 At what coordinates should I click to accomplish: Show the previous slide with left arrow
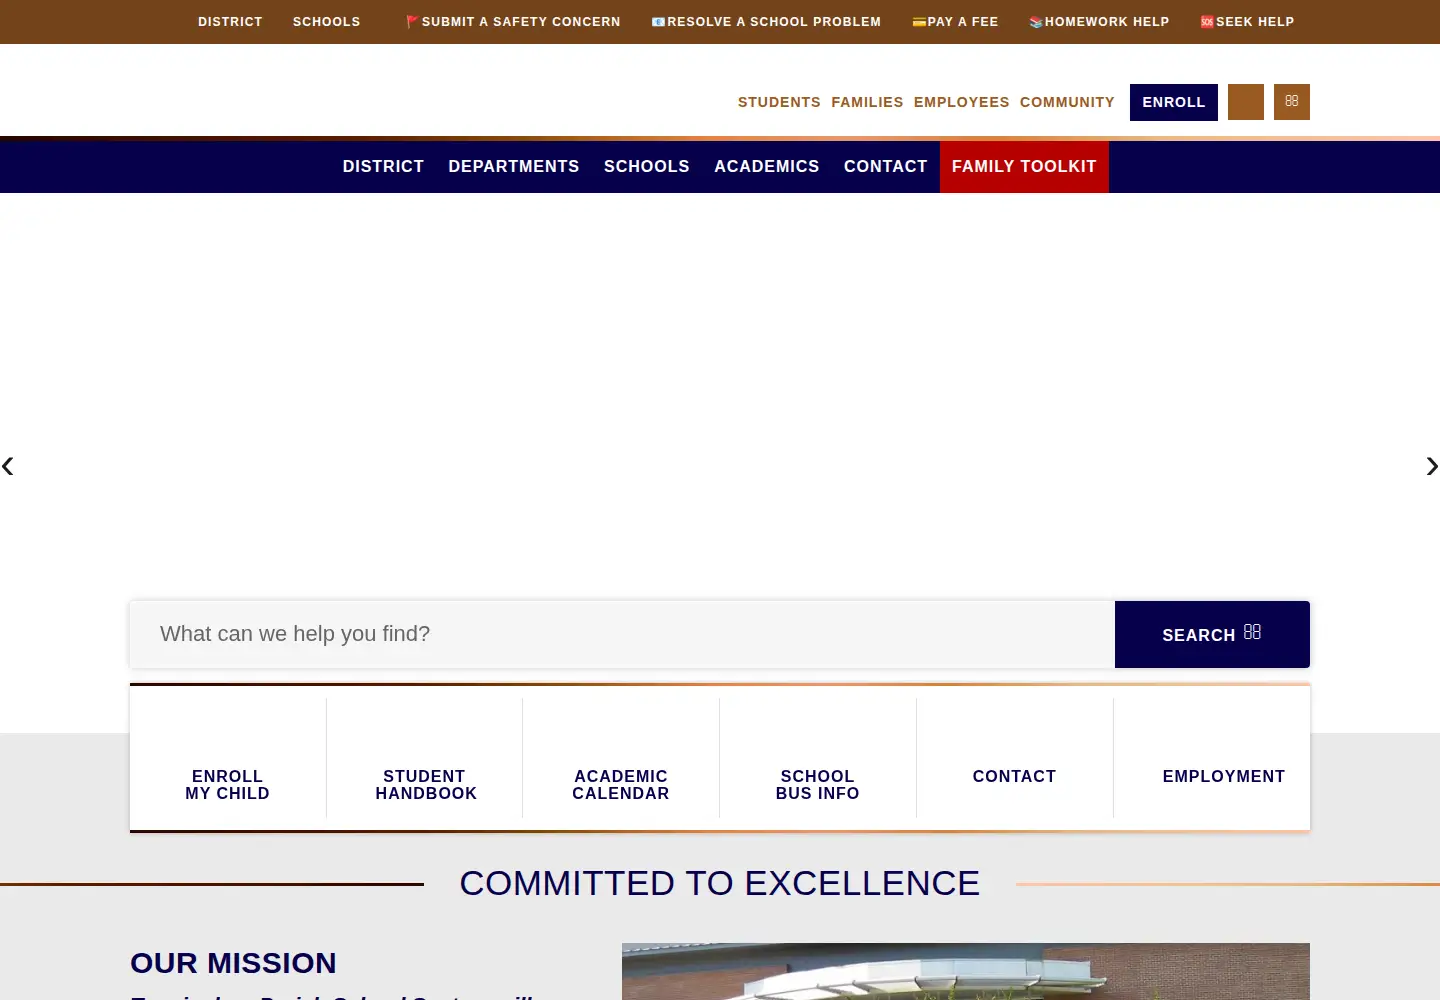click(8, 466)
